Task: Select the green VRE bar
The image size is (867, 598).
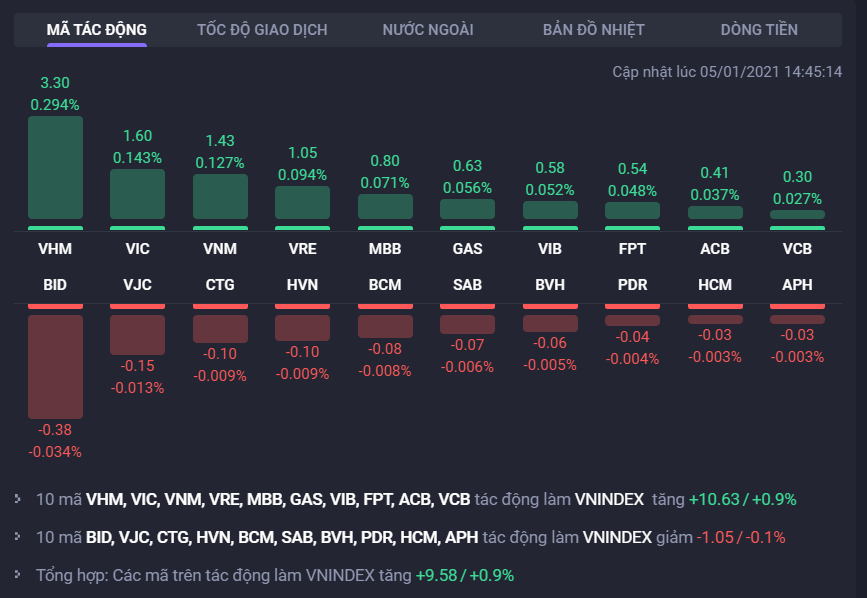Action: tap(302, 202)
